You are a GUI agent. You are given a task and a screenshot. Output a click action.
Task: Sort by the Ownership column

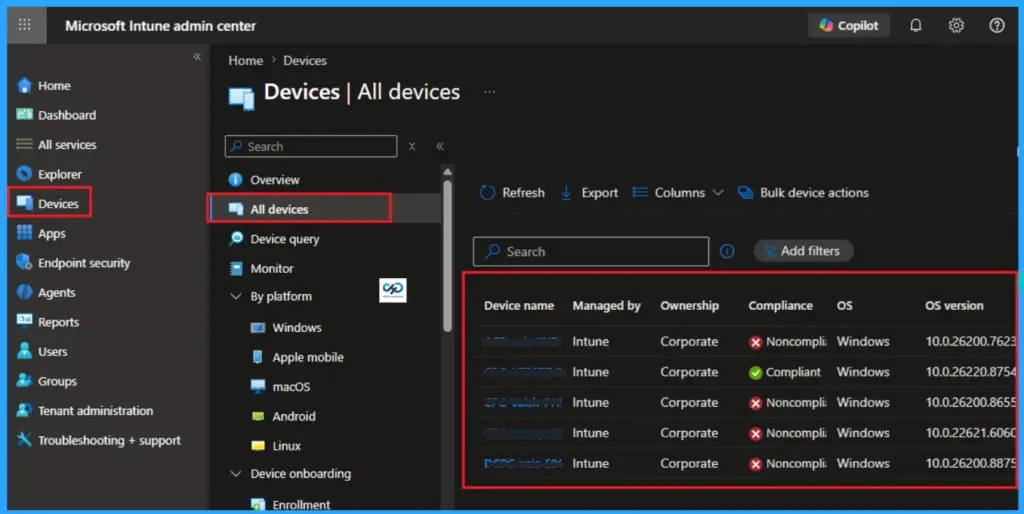coord(689,306)
